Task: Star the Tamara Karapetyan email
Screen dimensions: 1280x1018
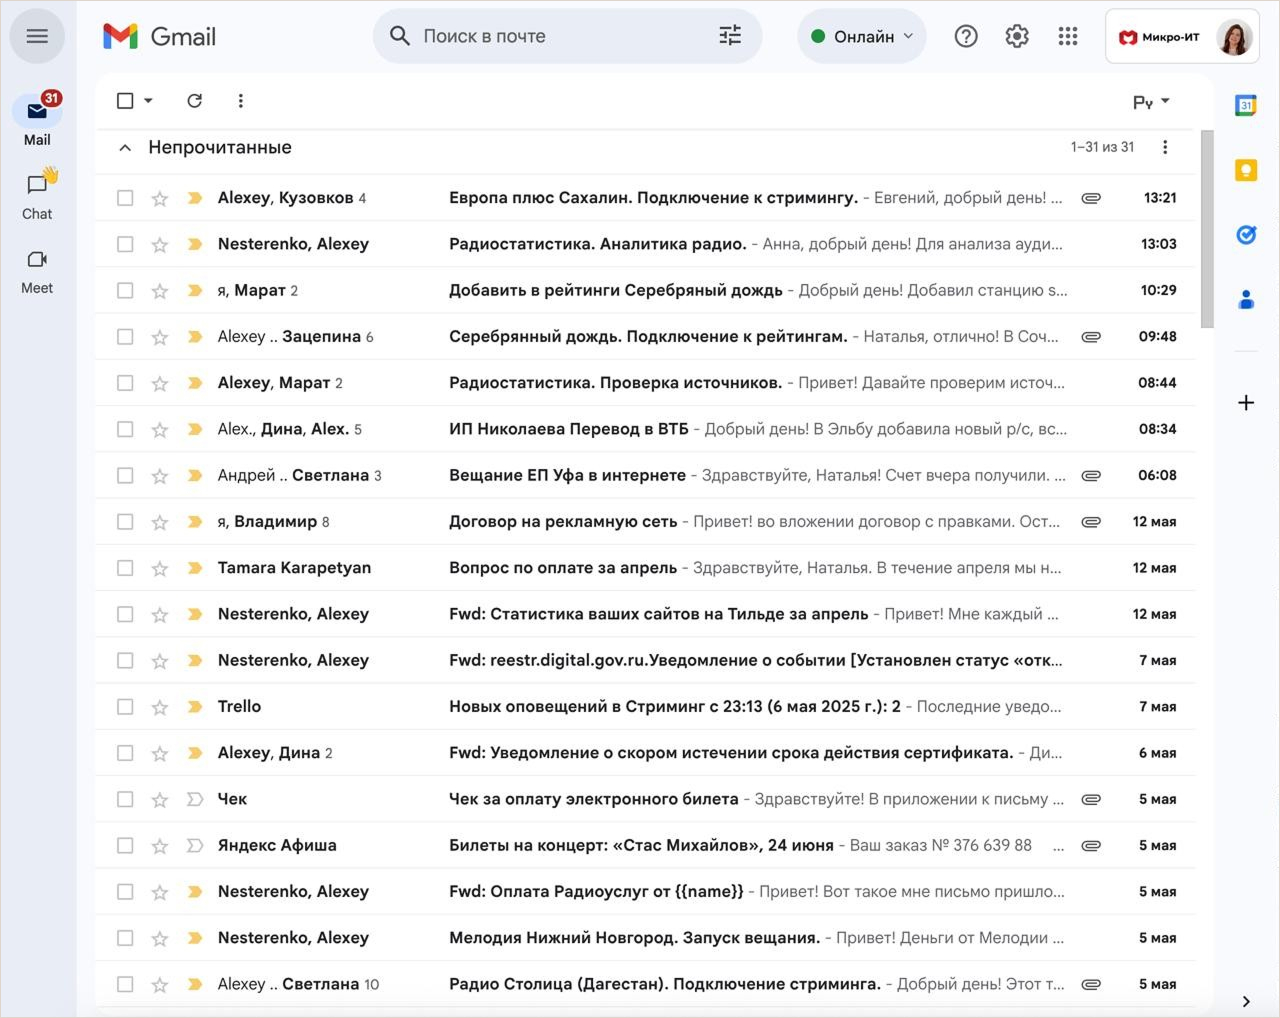Action: (x=160, y=568)
